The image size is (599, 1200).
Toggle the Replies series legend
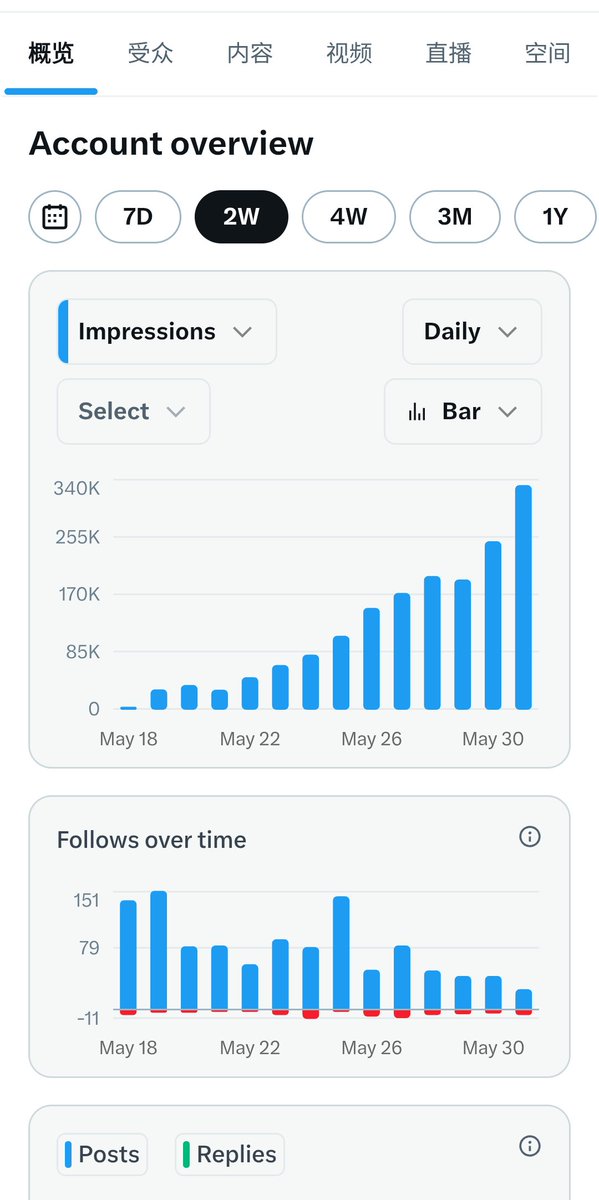(230, 1154)
